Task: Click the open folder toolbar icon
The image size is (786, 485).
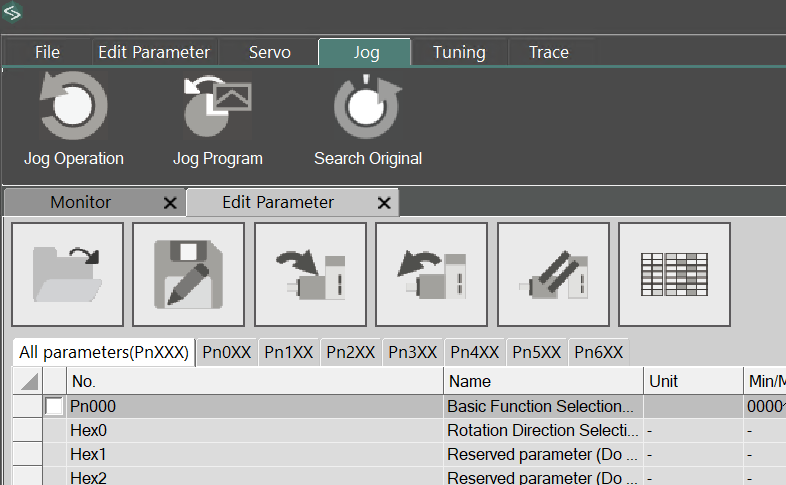Action: point(67,275)
